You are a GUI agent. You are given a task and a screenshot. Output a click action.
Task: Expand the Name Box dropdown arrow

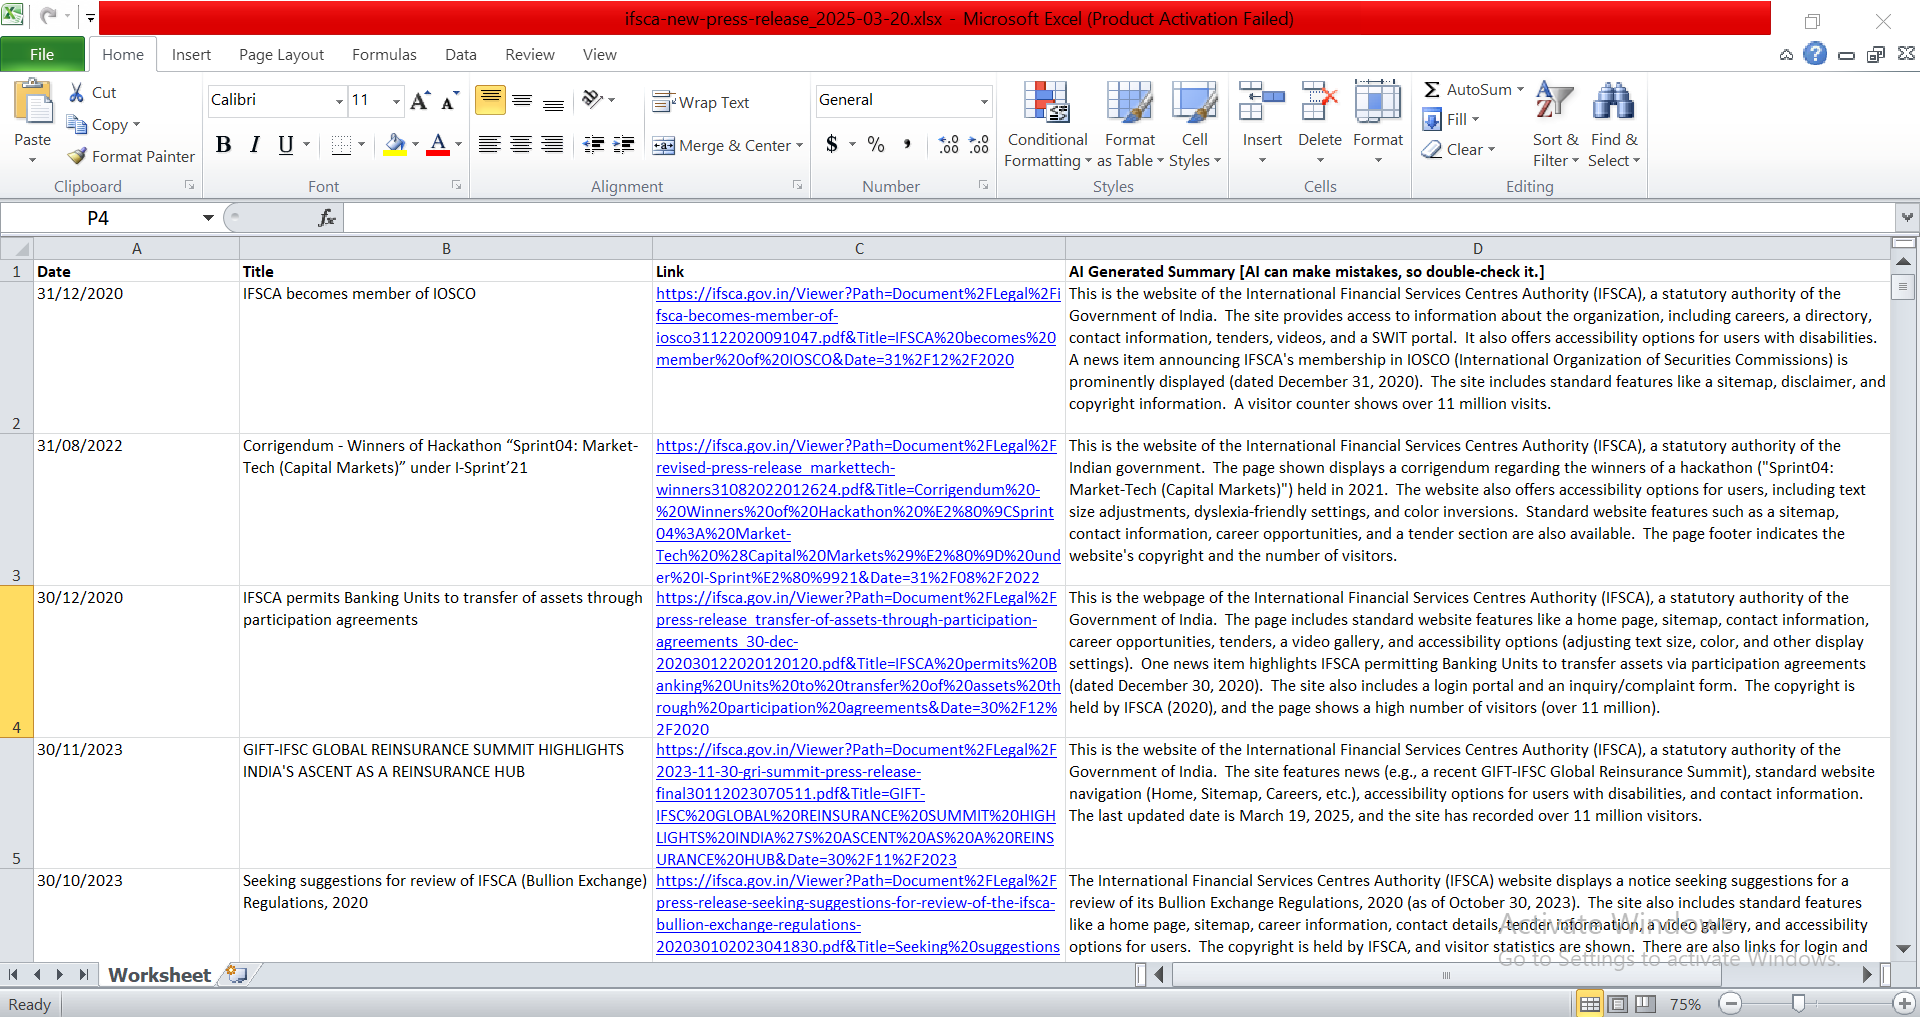coord(208,218)
